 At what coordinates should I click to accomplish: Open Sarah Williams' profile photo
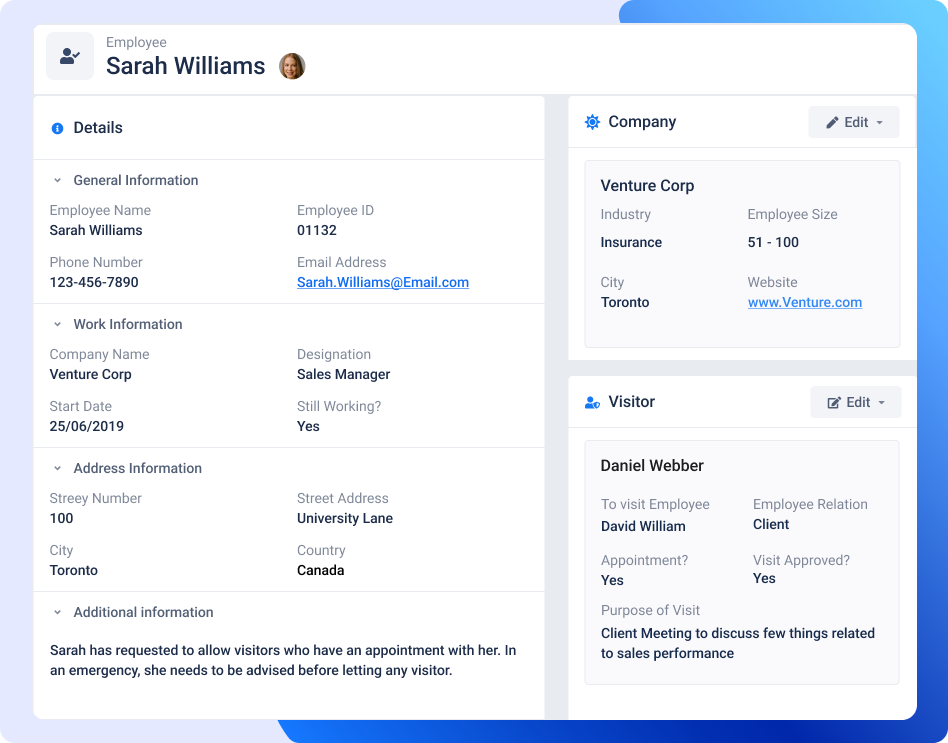tap(291, 66)
